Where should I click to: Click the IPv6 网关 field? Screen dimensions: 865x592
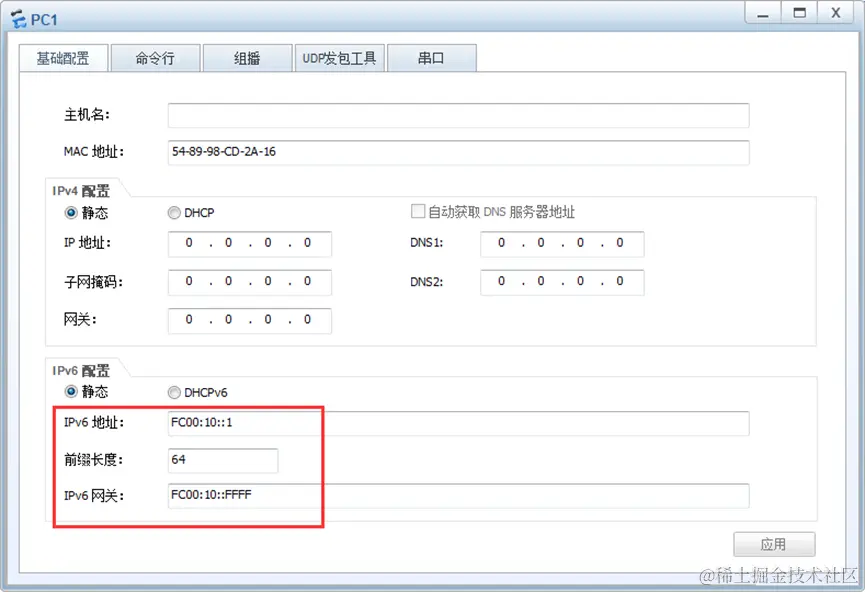458,495
